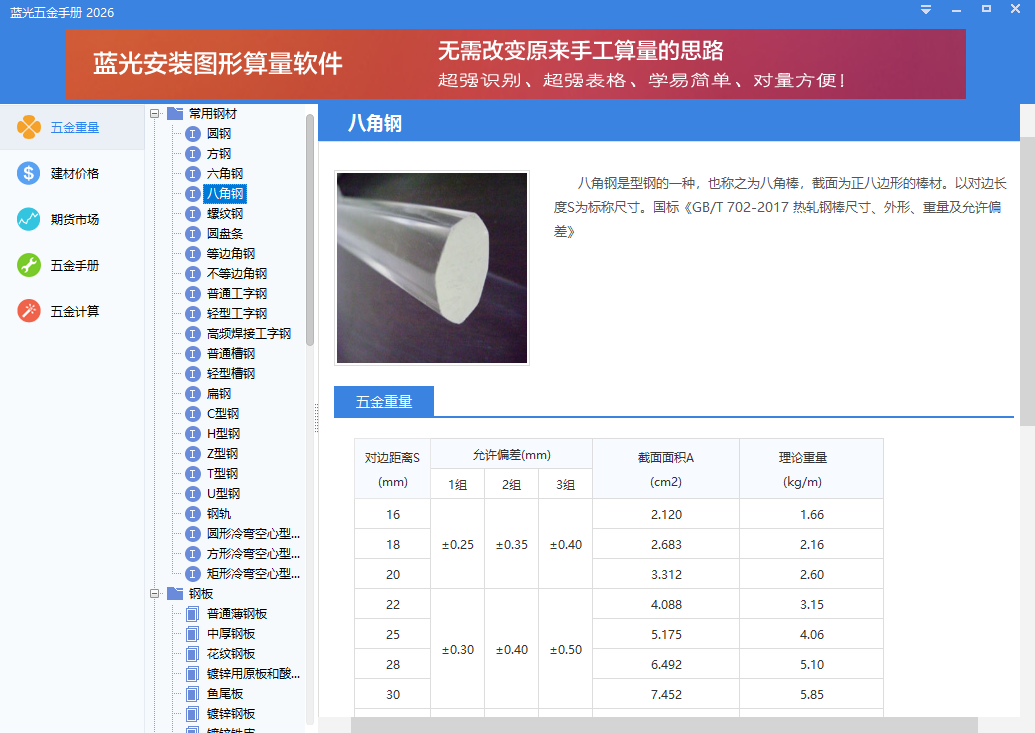Click the blue dollar 建材价格 icon
The height and width of the screenshot is (733, 1035).
coord(29,173)
